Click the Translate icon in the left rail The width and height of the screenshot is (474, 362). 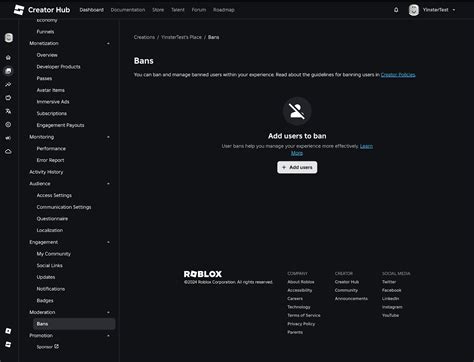pos(8,111)
